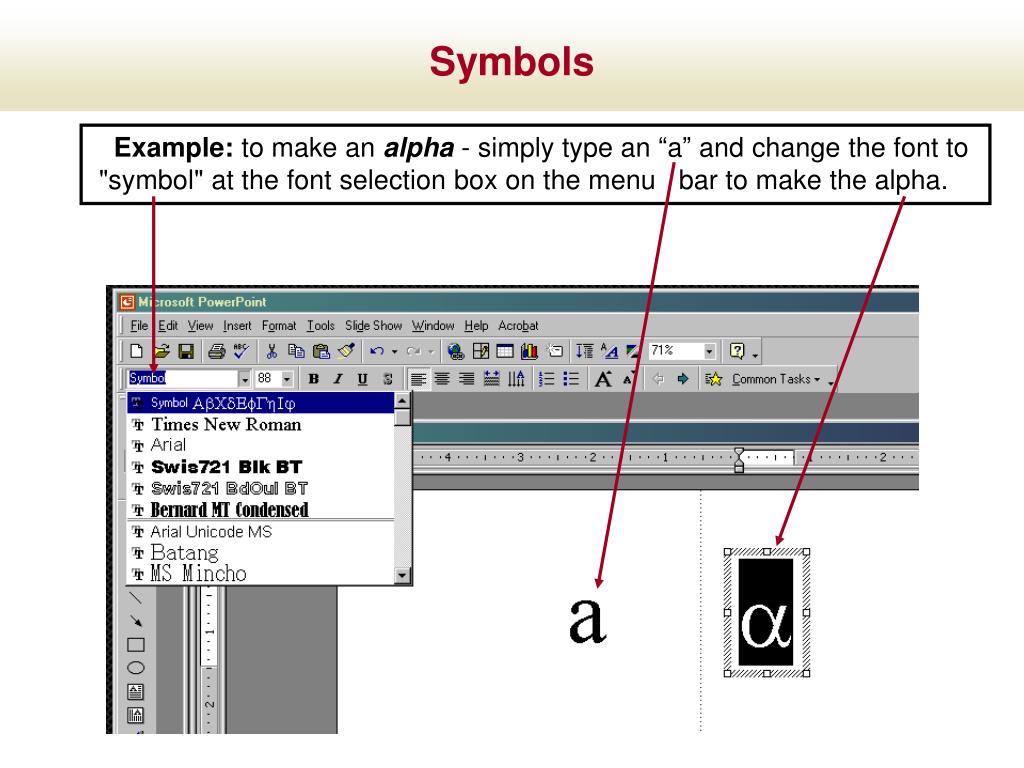Viewport: 1024px width, 768px height.
Task: Open the font size 88 dropdown arrow
Action: (287, 379)
